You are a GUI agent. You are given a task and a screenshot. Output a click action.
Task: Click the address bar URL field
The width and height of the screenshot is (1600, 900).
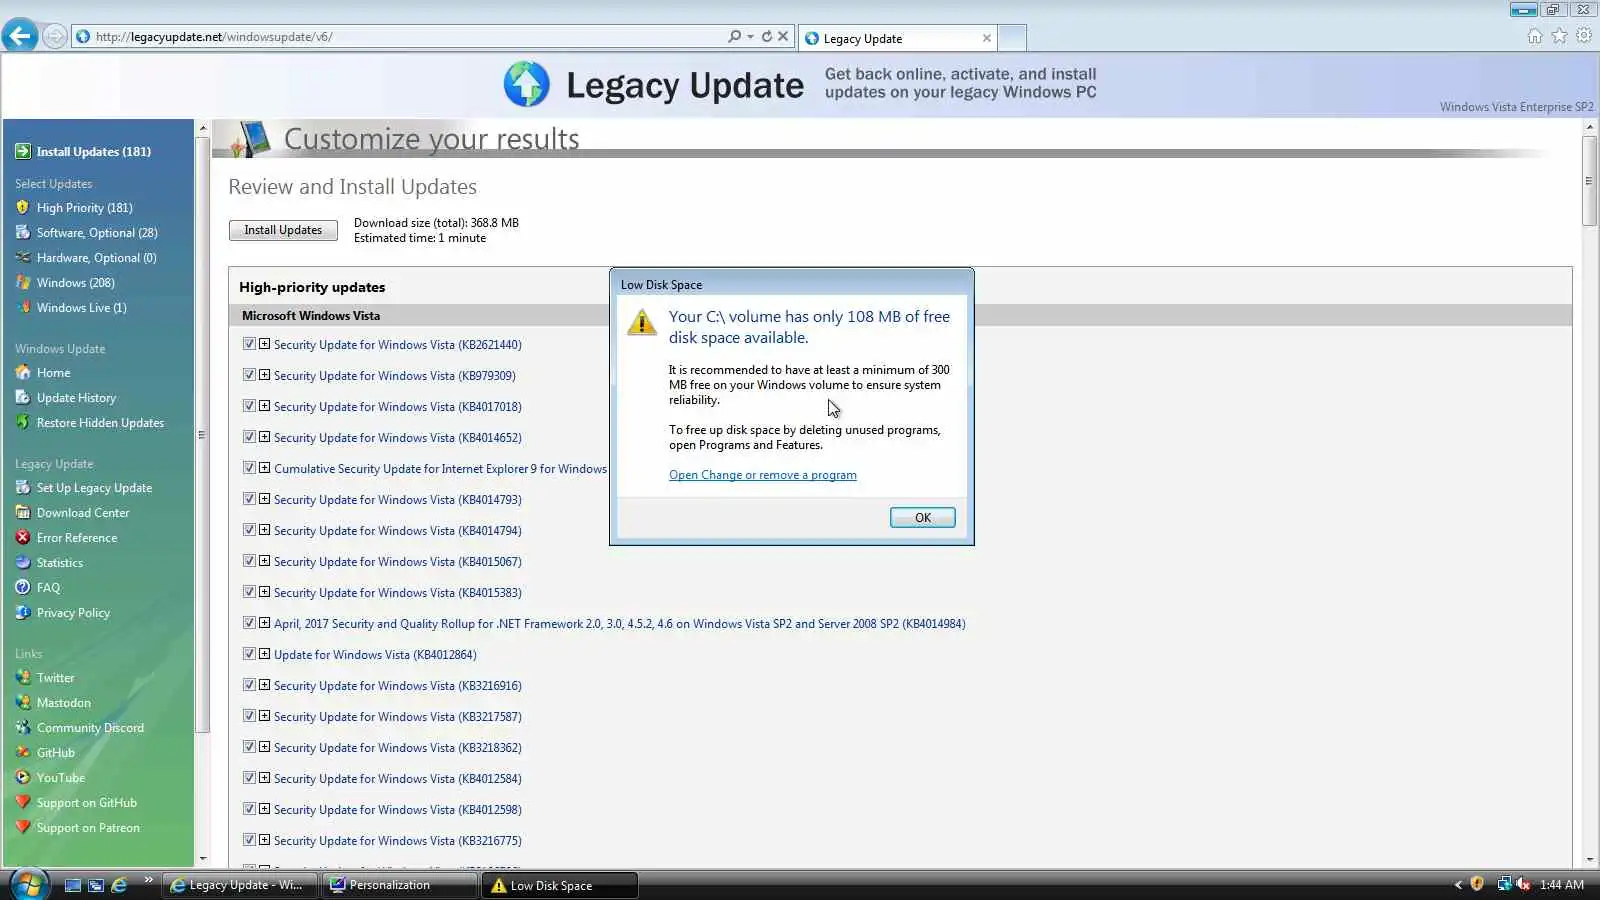click(x=400, y=37)
